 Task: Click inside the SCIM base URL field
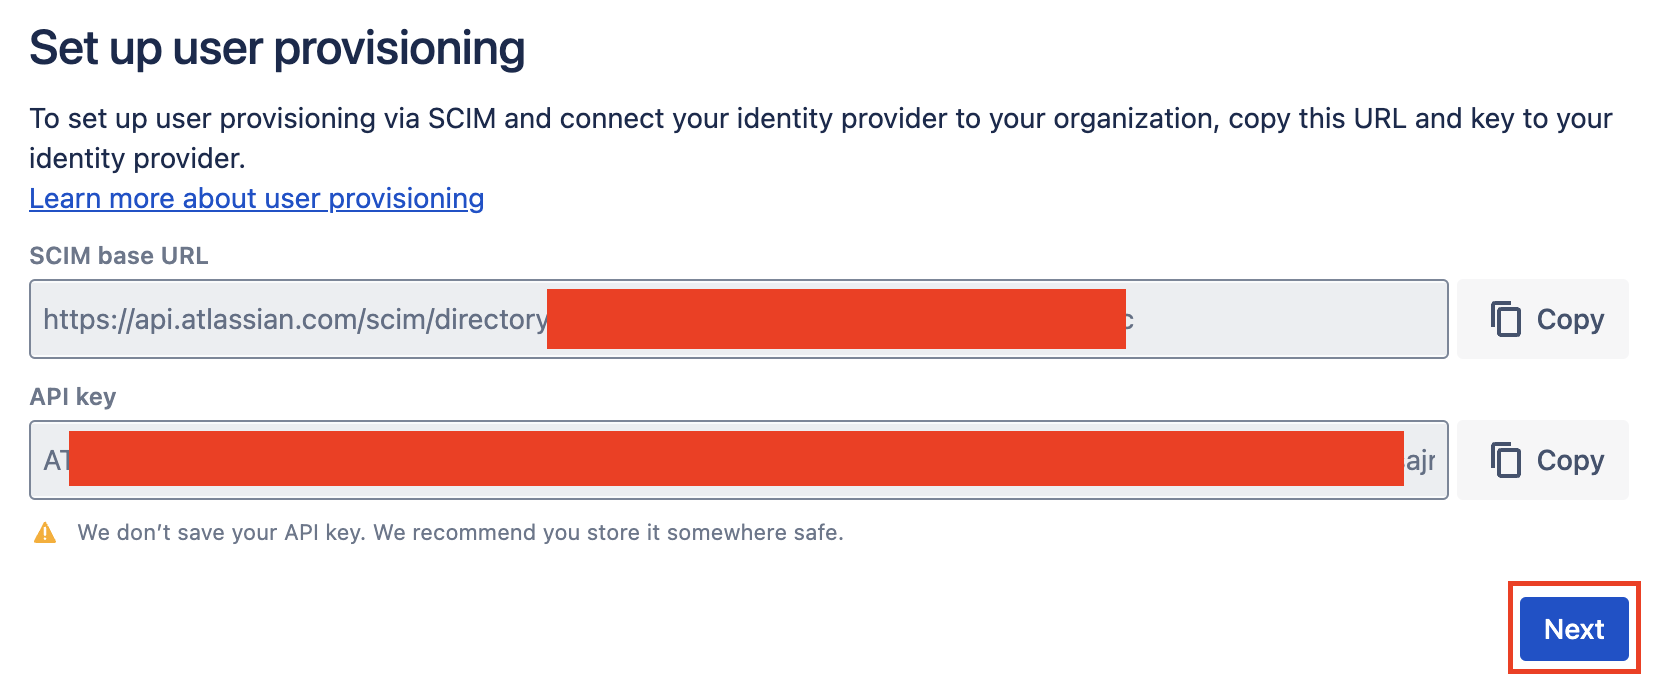coord(740,319)
